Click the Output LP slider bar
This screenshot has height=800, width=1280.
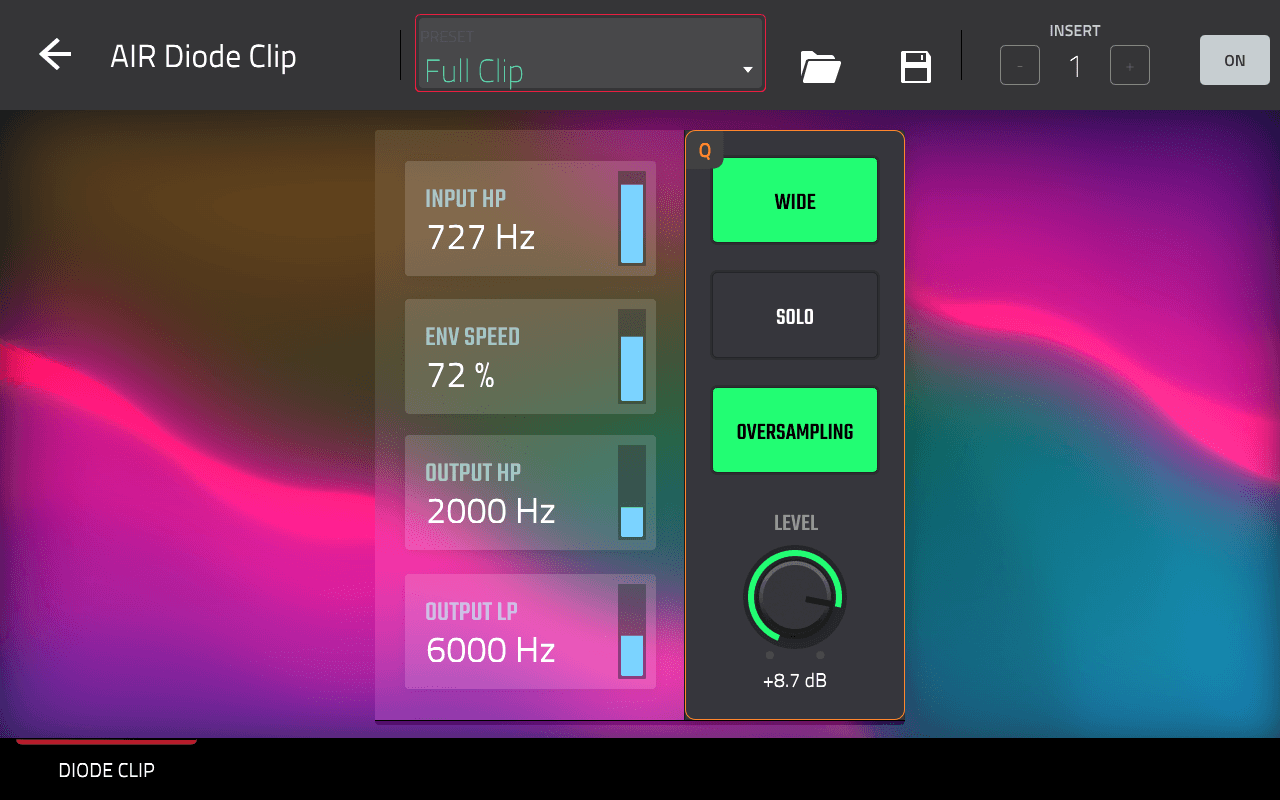pyautogui.click(x=632, y=631)
